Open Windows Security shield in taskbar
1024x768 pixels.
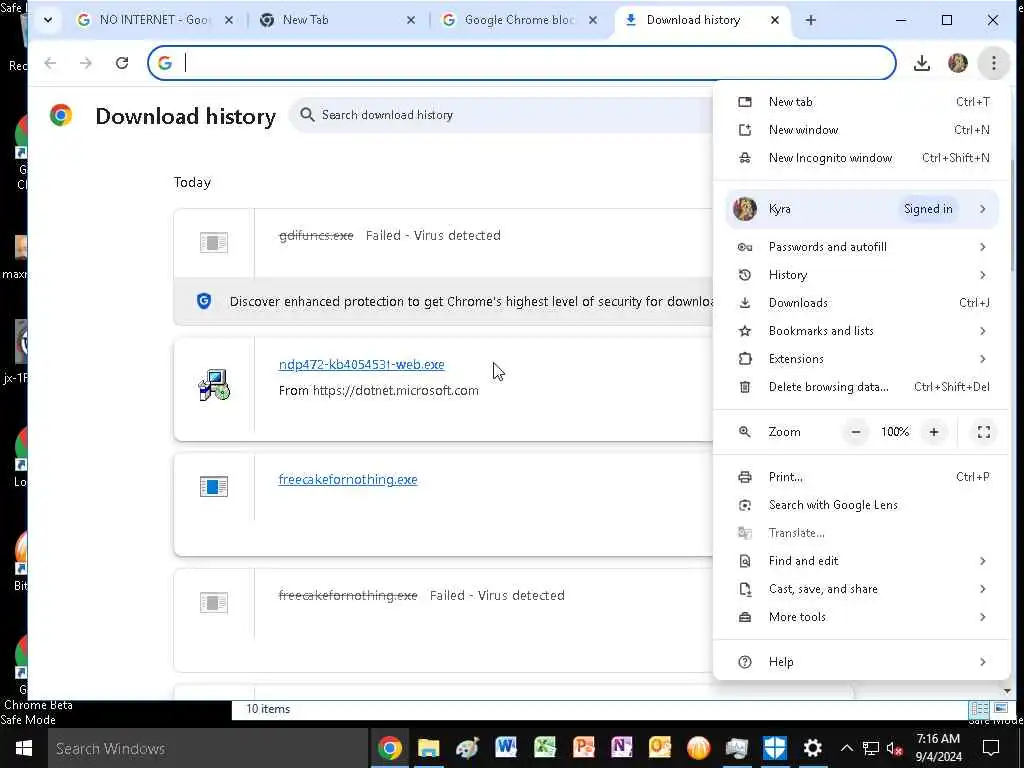click(x=775, y=748)
